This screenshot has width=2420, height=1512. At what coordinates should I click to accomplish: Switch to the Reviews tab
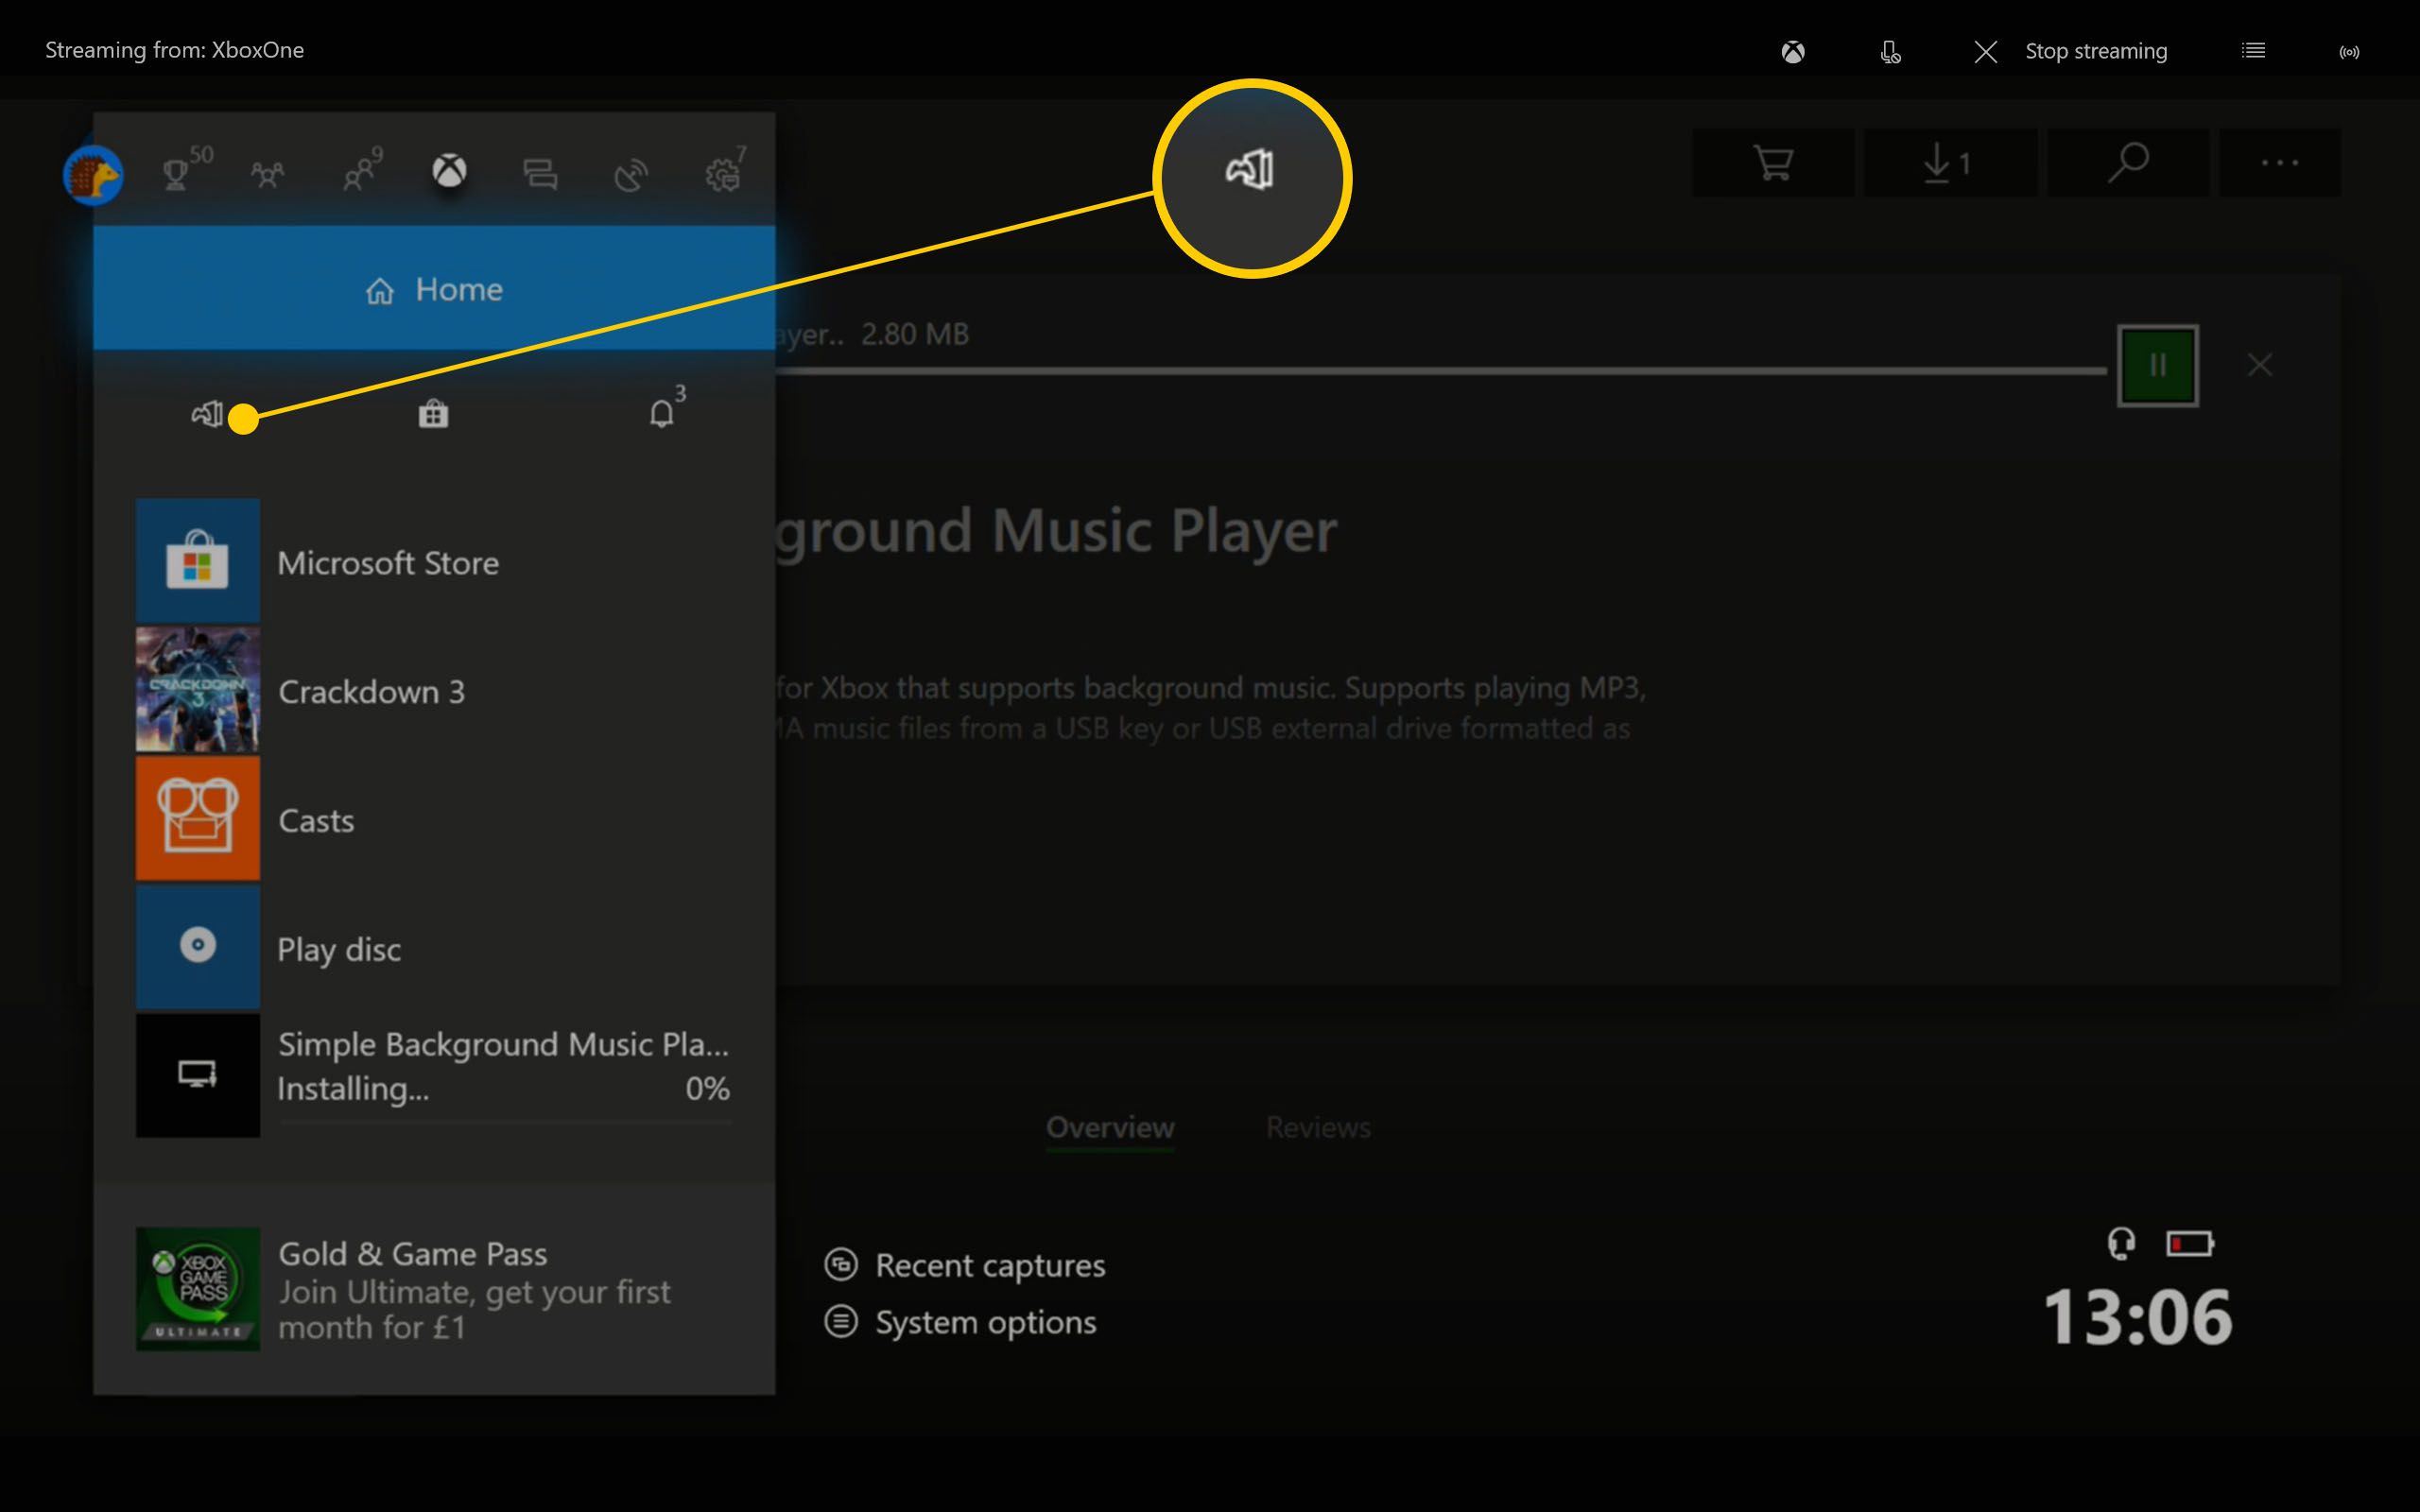coord(1318,1128)
